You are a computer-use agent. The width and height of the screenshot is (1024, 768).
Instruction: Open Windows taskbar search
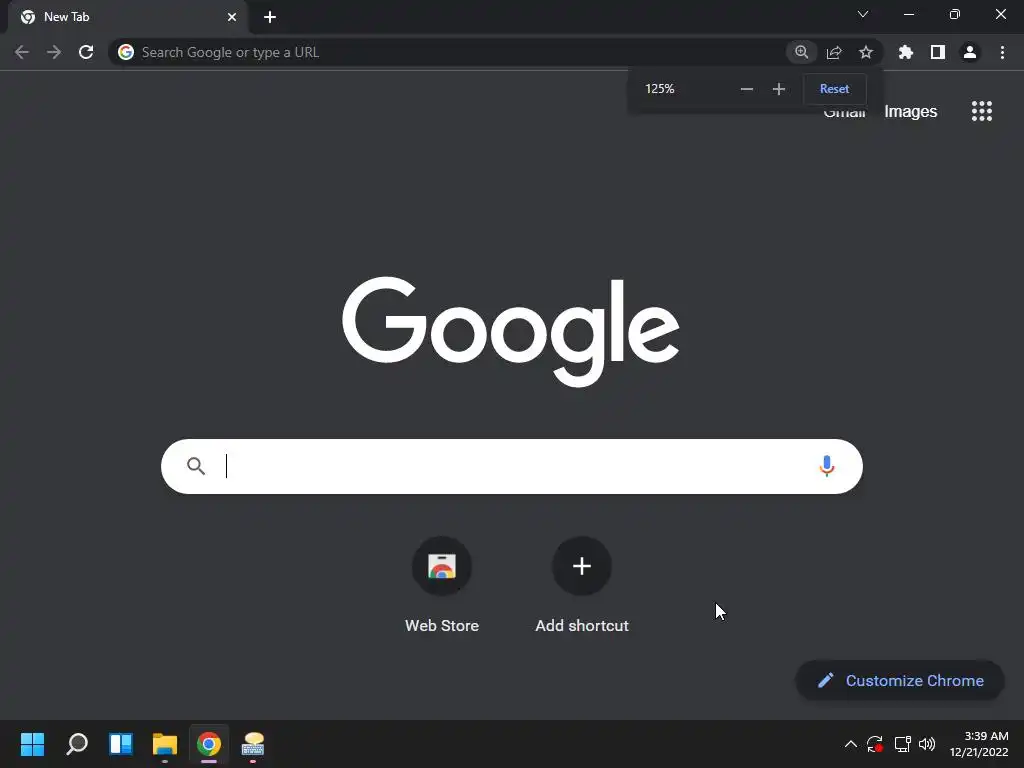pos(76,744)
